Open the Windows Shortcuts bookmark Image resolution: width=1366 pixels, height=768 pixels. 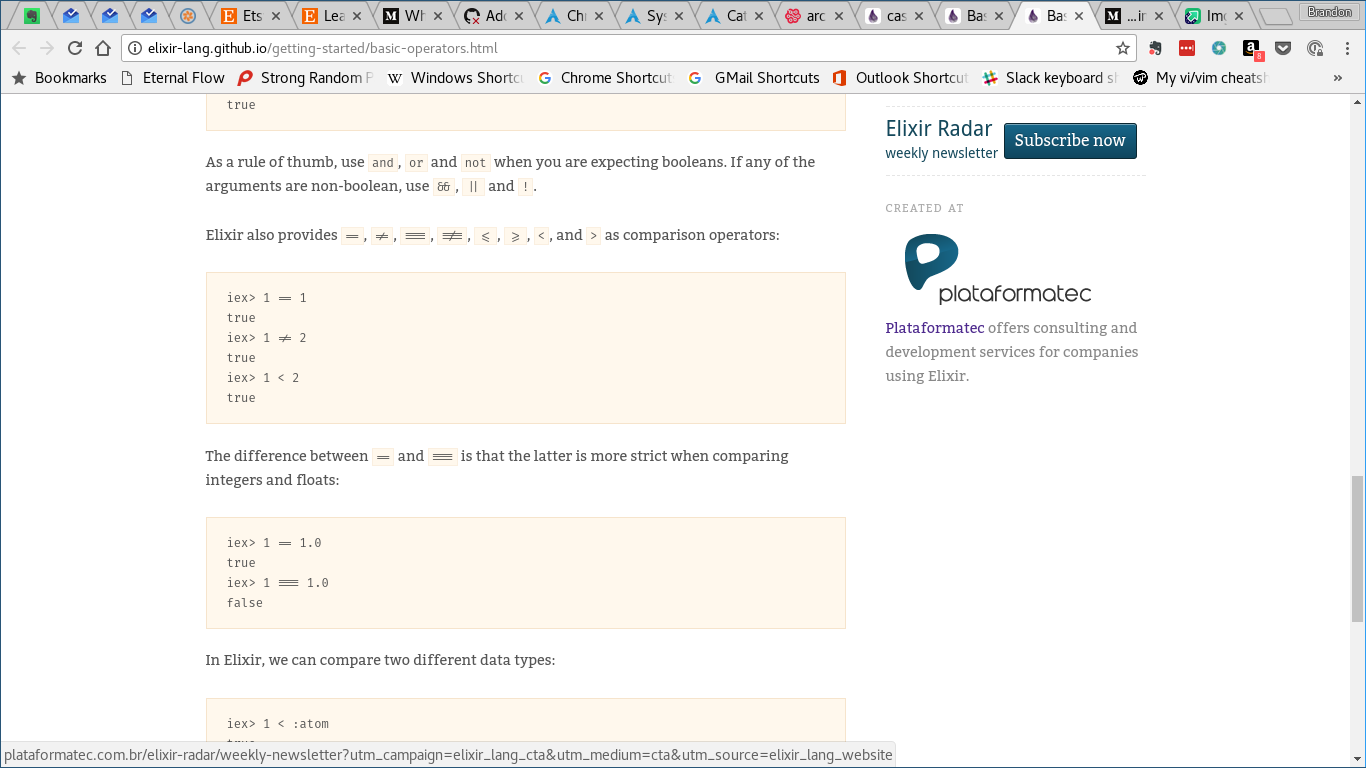click(x=456, y=77)
